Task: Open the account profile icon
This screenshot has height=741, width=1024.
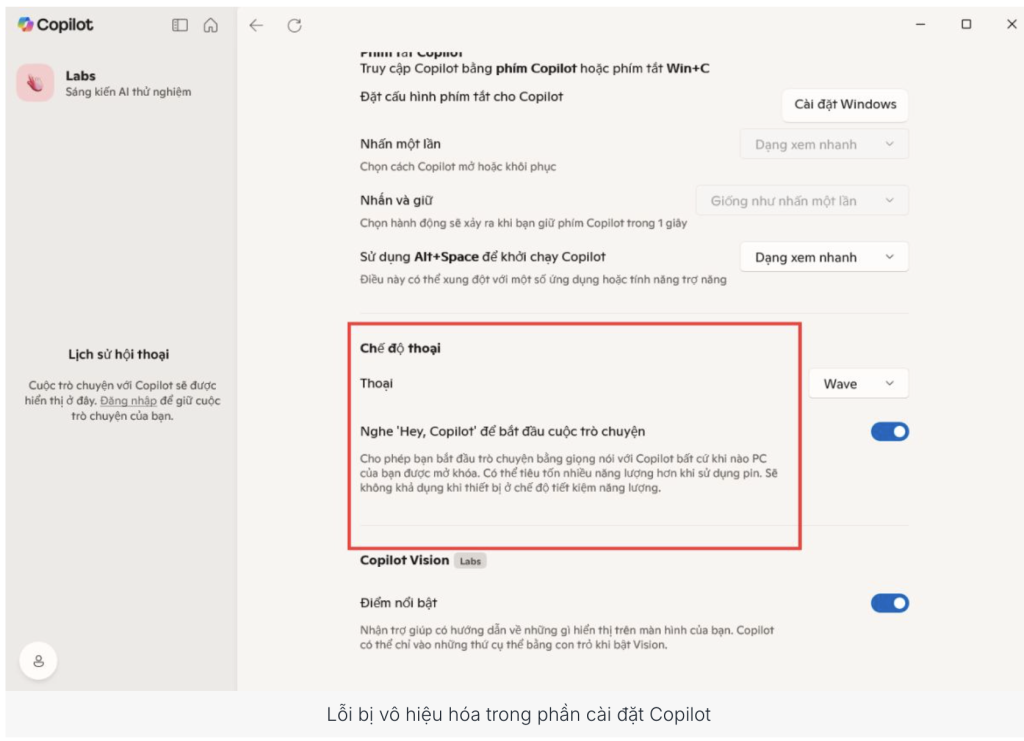Action: tap(39, 661)
